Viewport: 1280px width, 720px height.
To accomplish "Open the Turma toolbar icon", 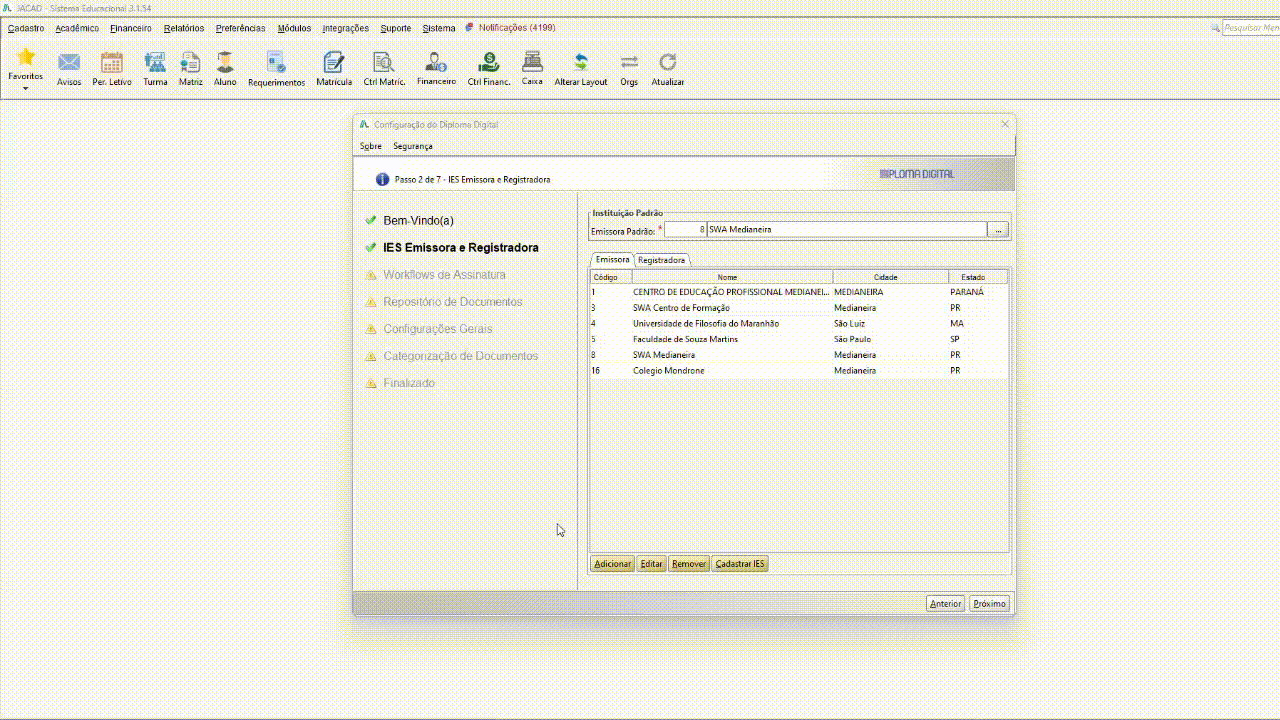I will (155, 63).
